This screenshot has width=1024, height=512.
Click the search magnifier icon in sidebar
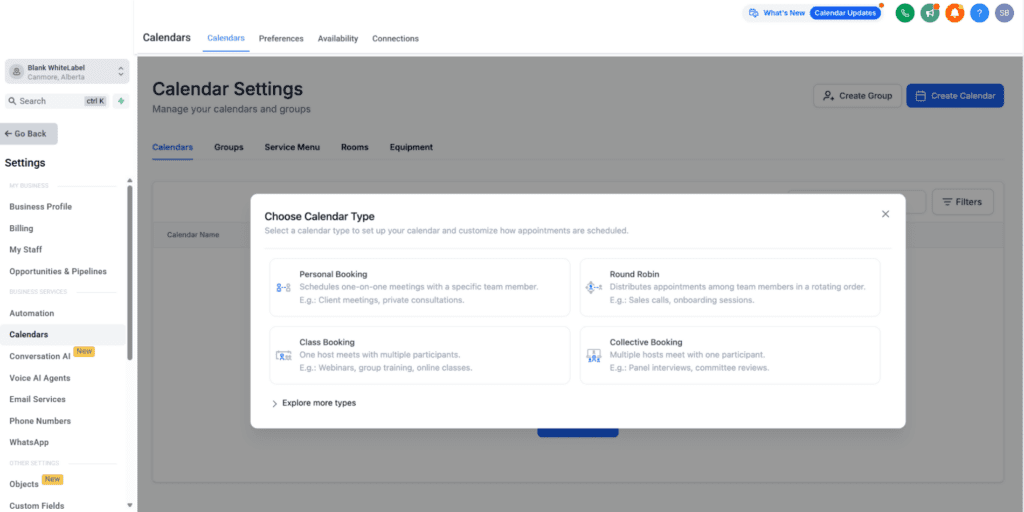coord(12,101)
